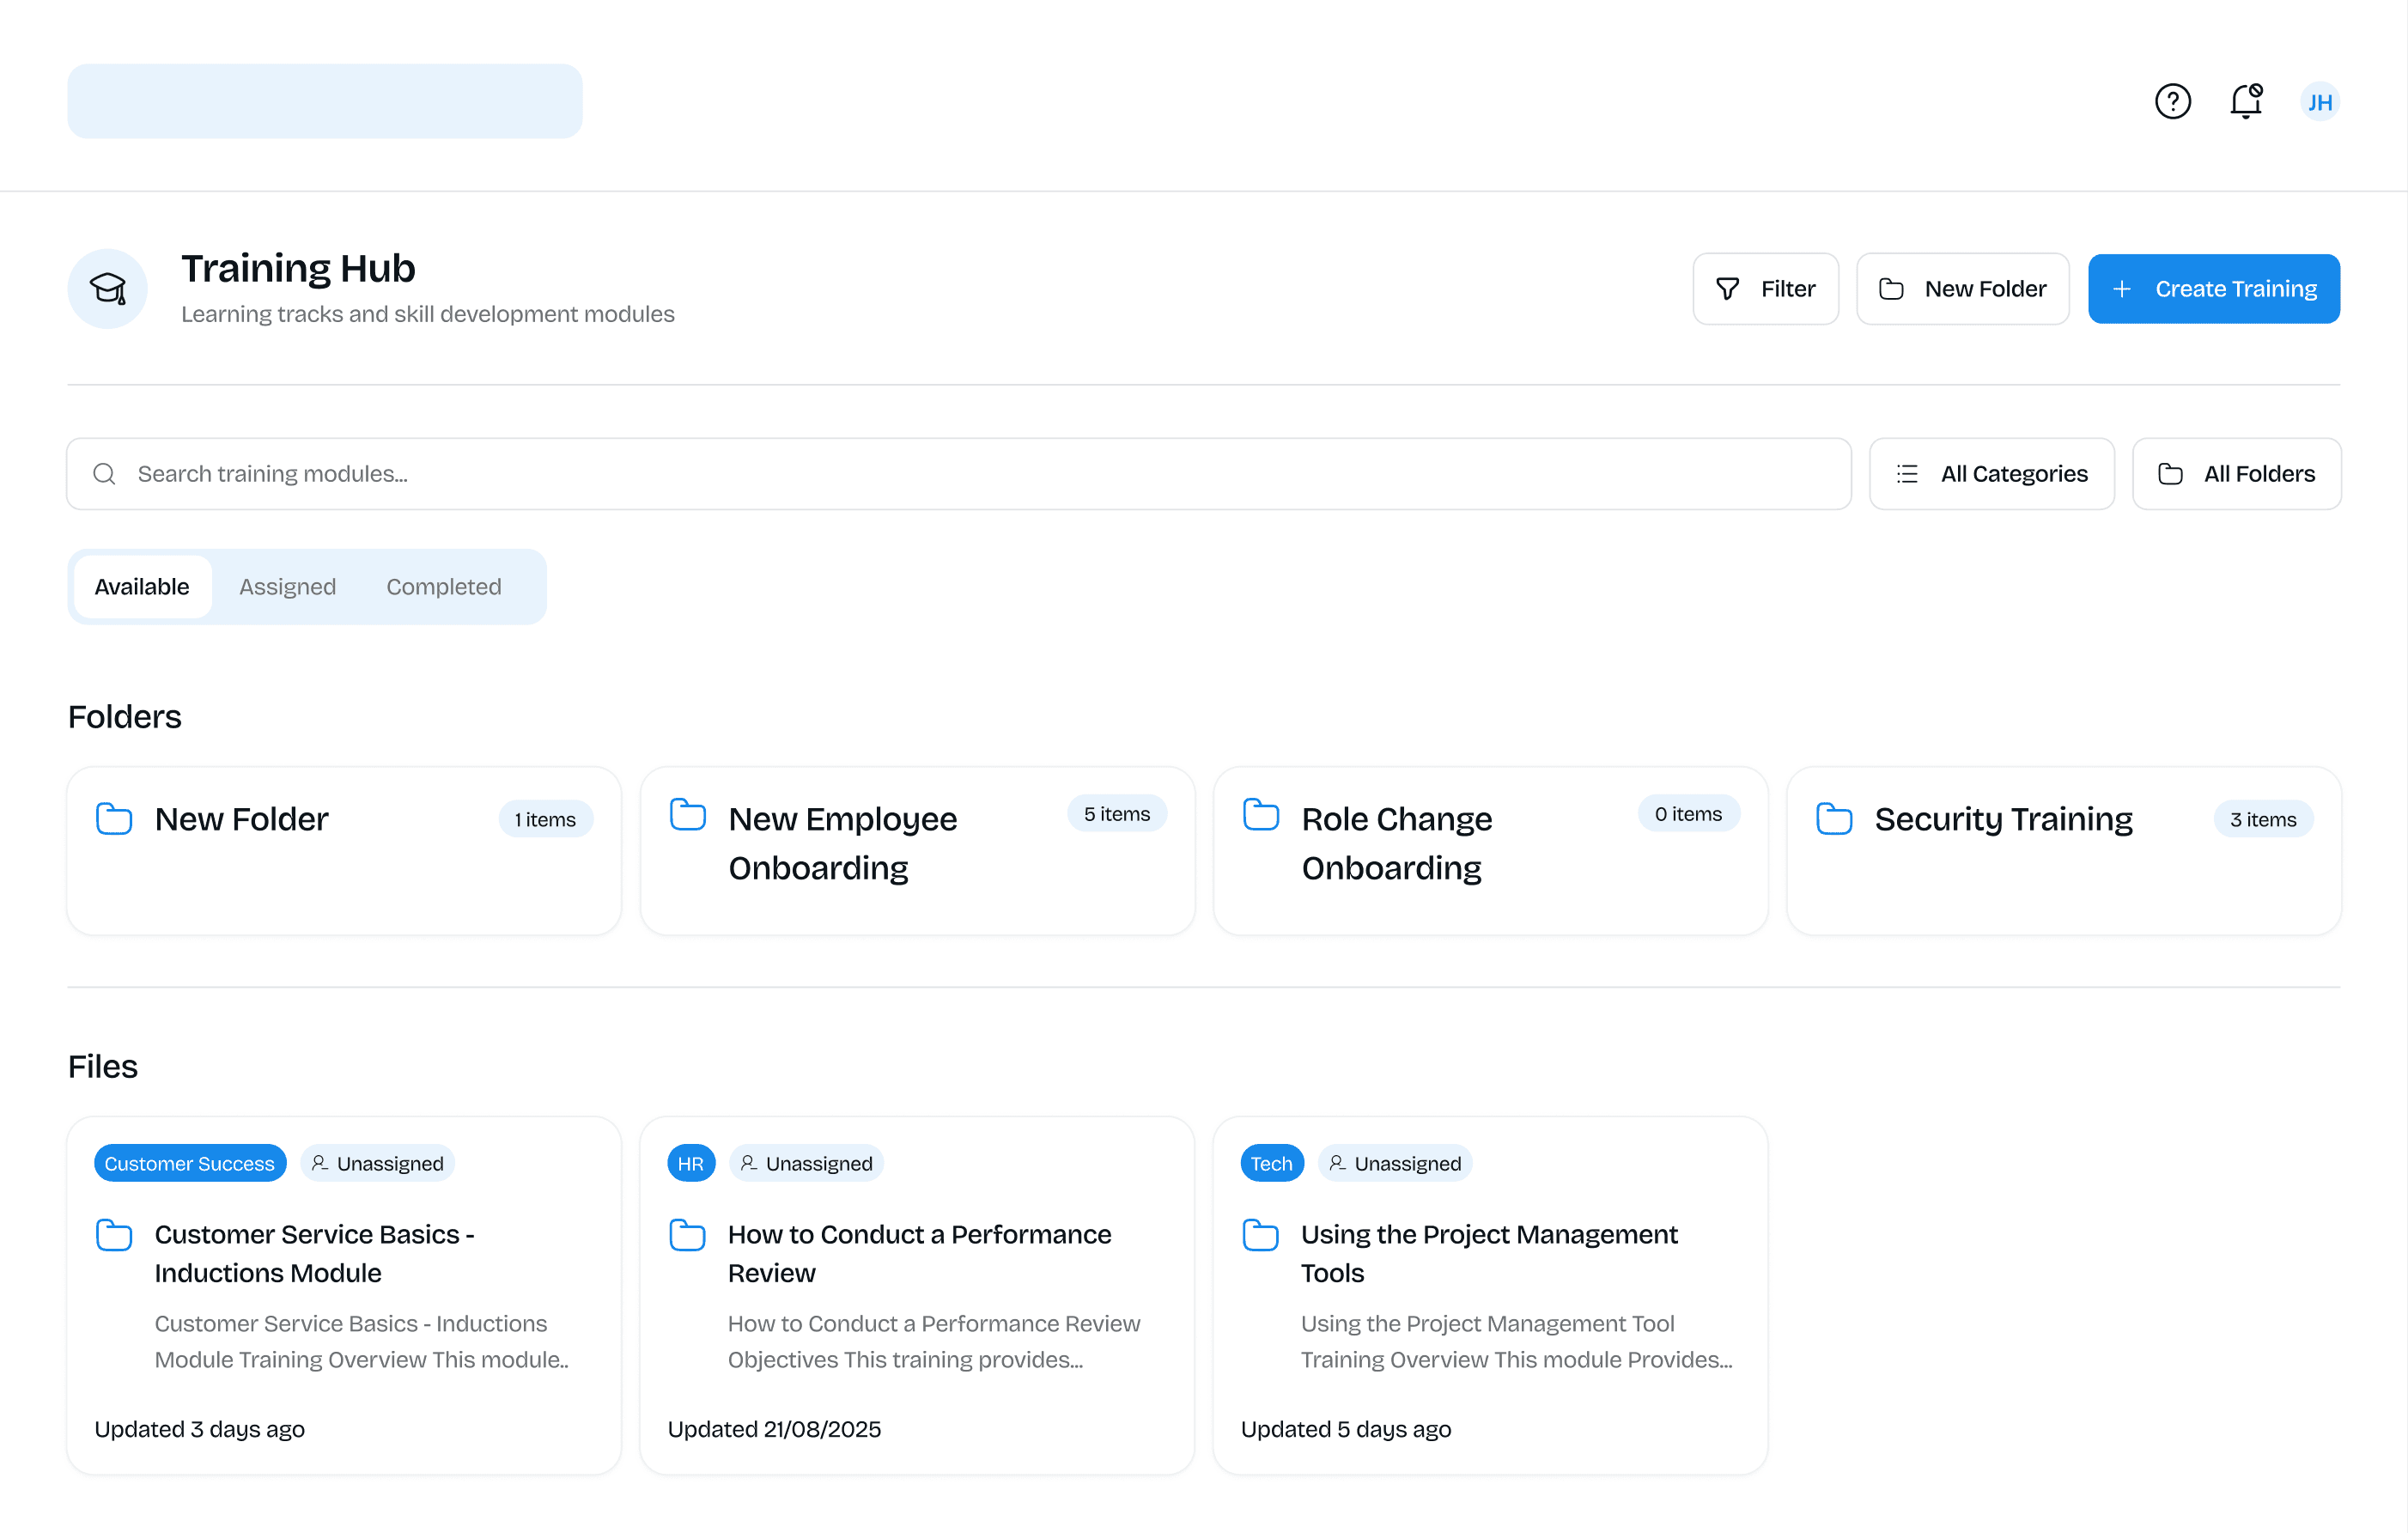Screen dimensions: 2408x1533
Task: Open the How to Conduct a Performance Review file
Action: click(x=918, y=1253)
